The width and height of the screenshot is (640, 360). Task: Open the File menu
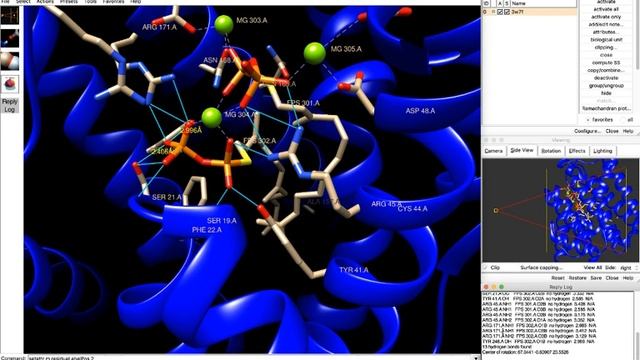pos(4,2)
